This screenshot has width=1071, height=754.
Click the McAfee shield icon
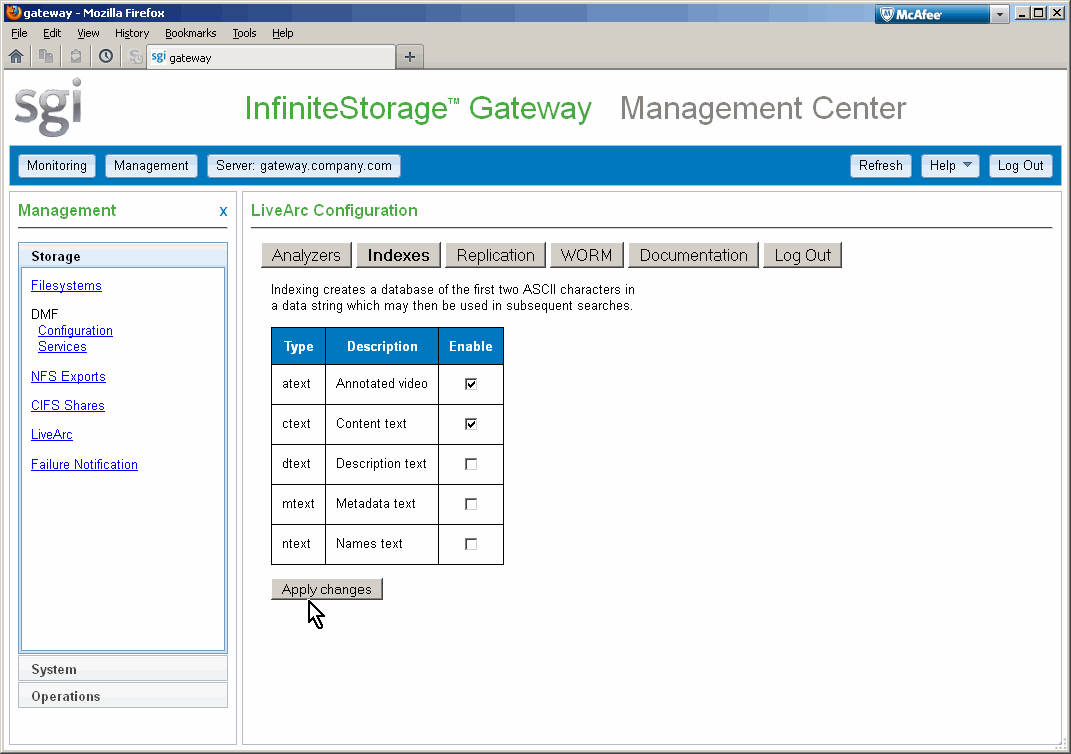(887, 14)
